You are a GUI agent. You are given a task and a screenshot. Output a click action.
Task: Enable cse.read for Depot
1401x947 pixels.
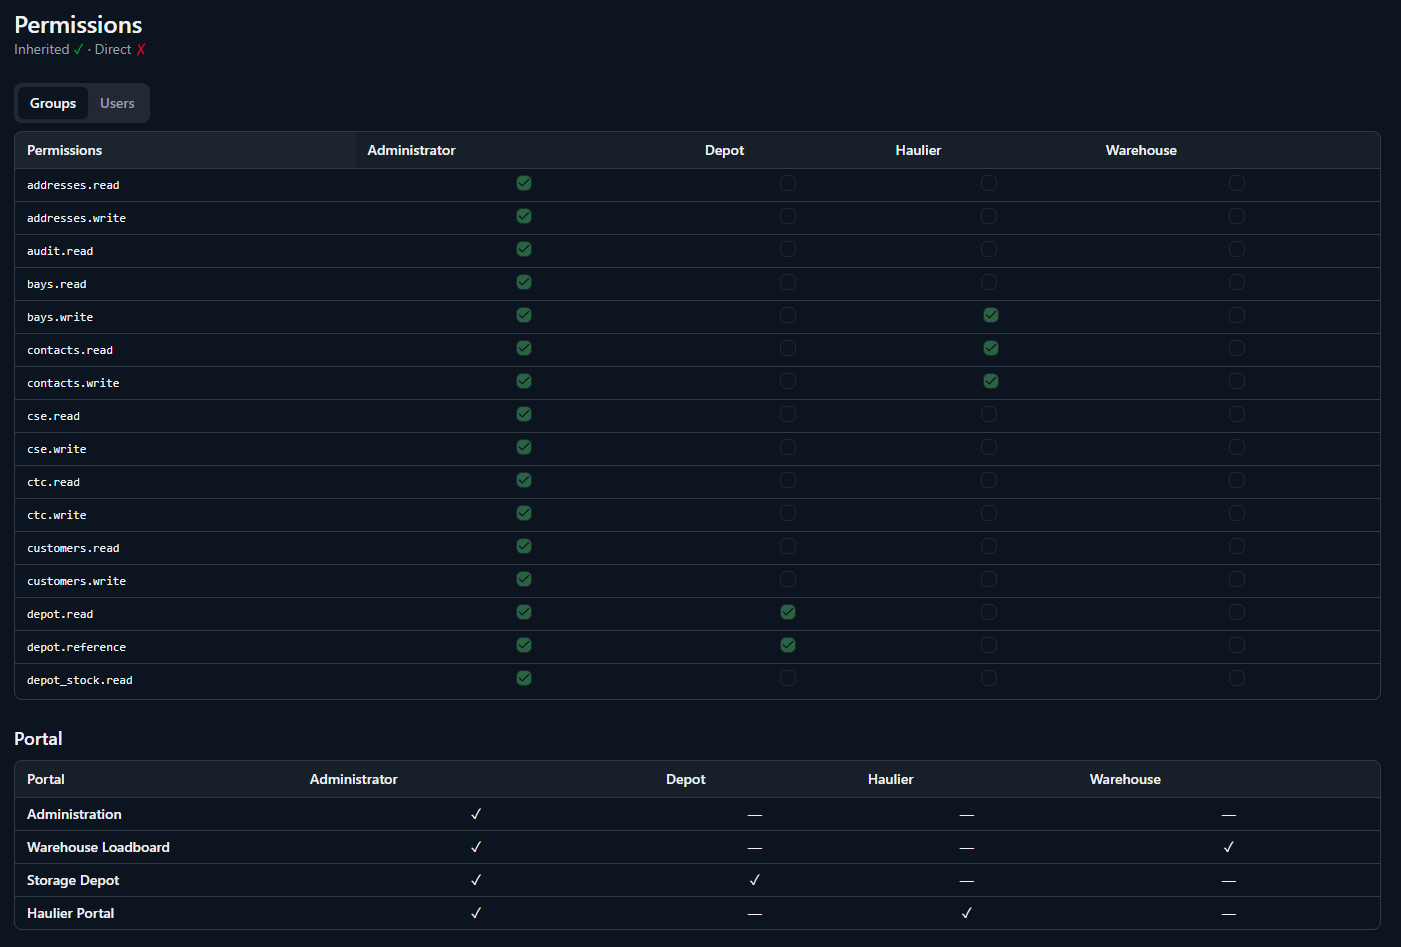click(788, 414)
